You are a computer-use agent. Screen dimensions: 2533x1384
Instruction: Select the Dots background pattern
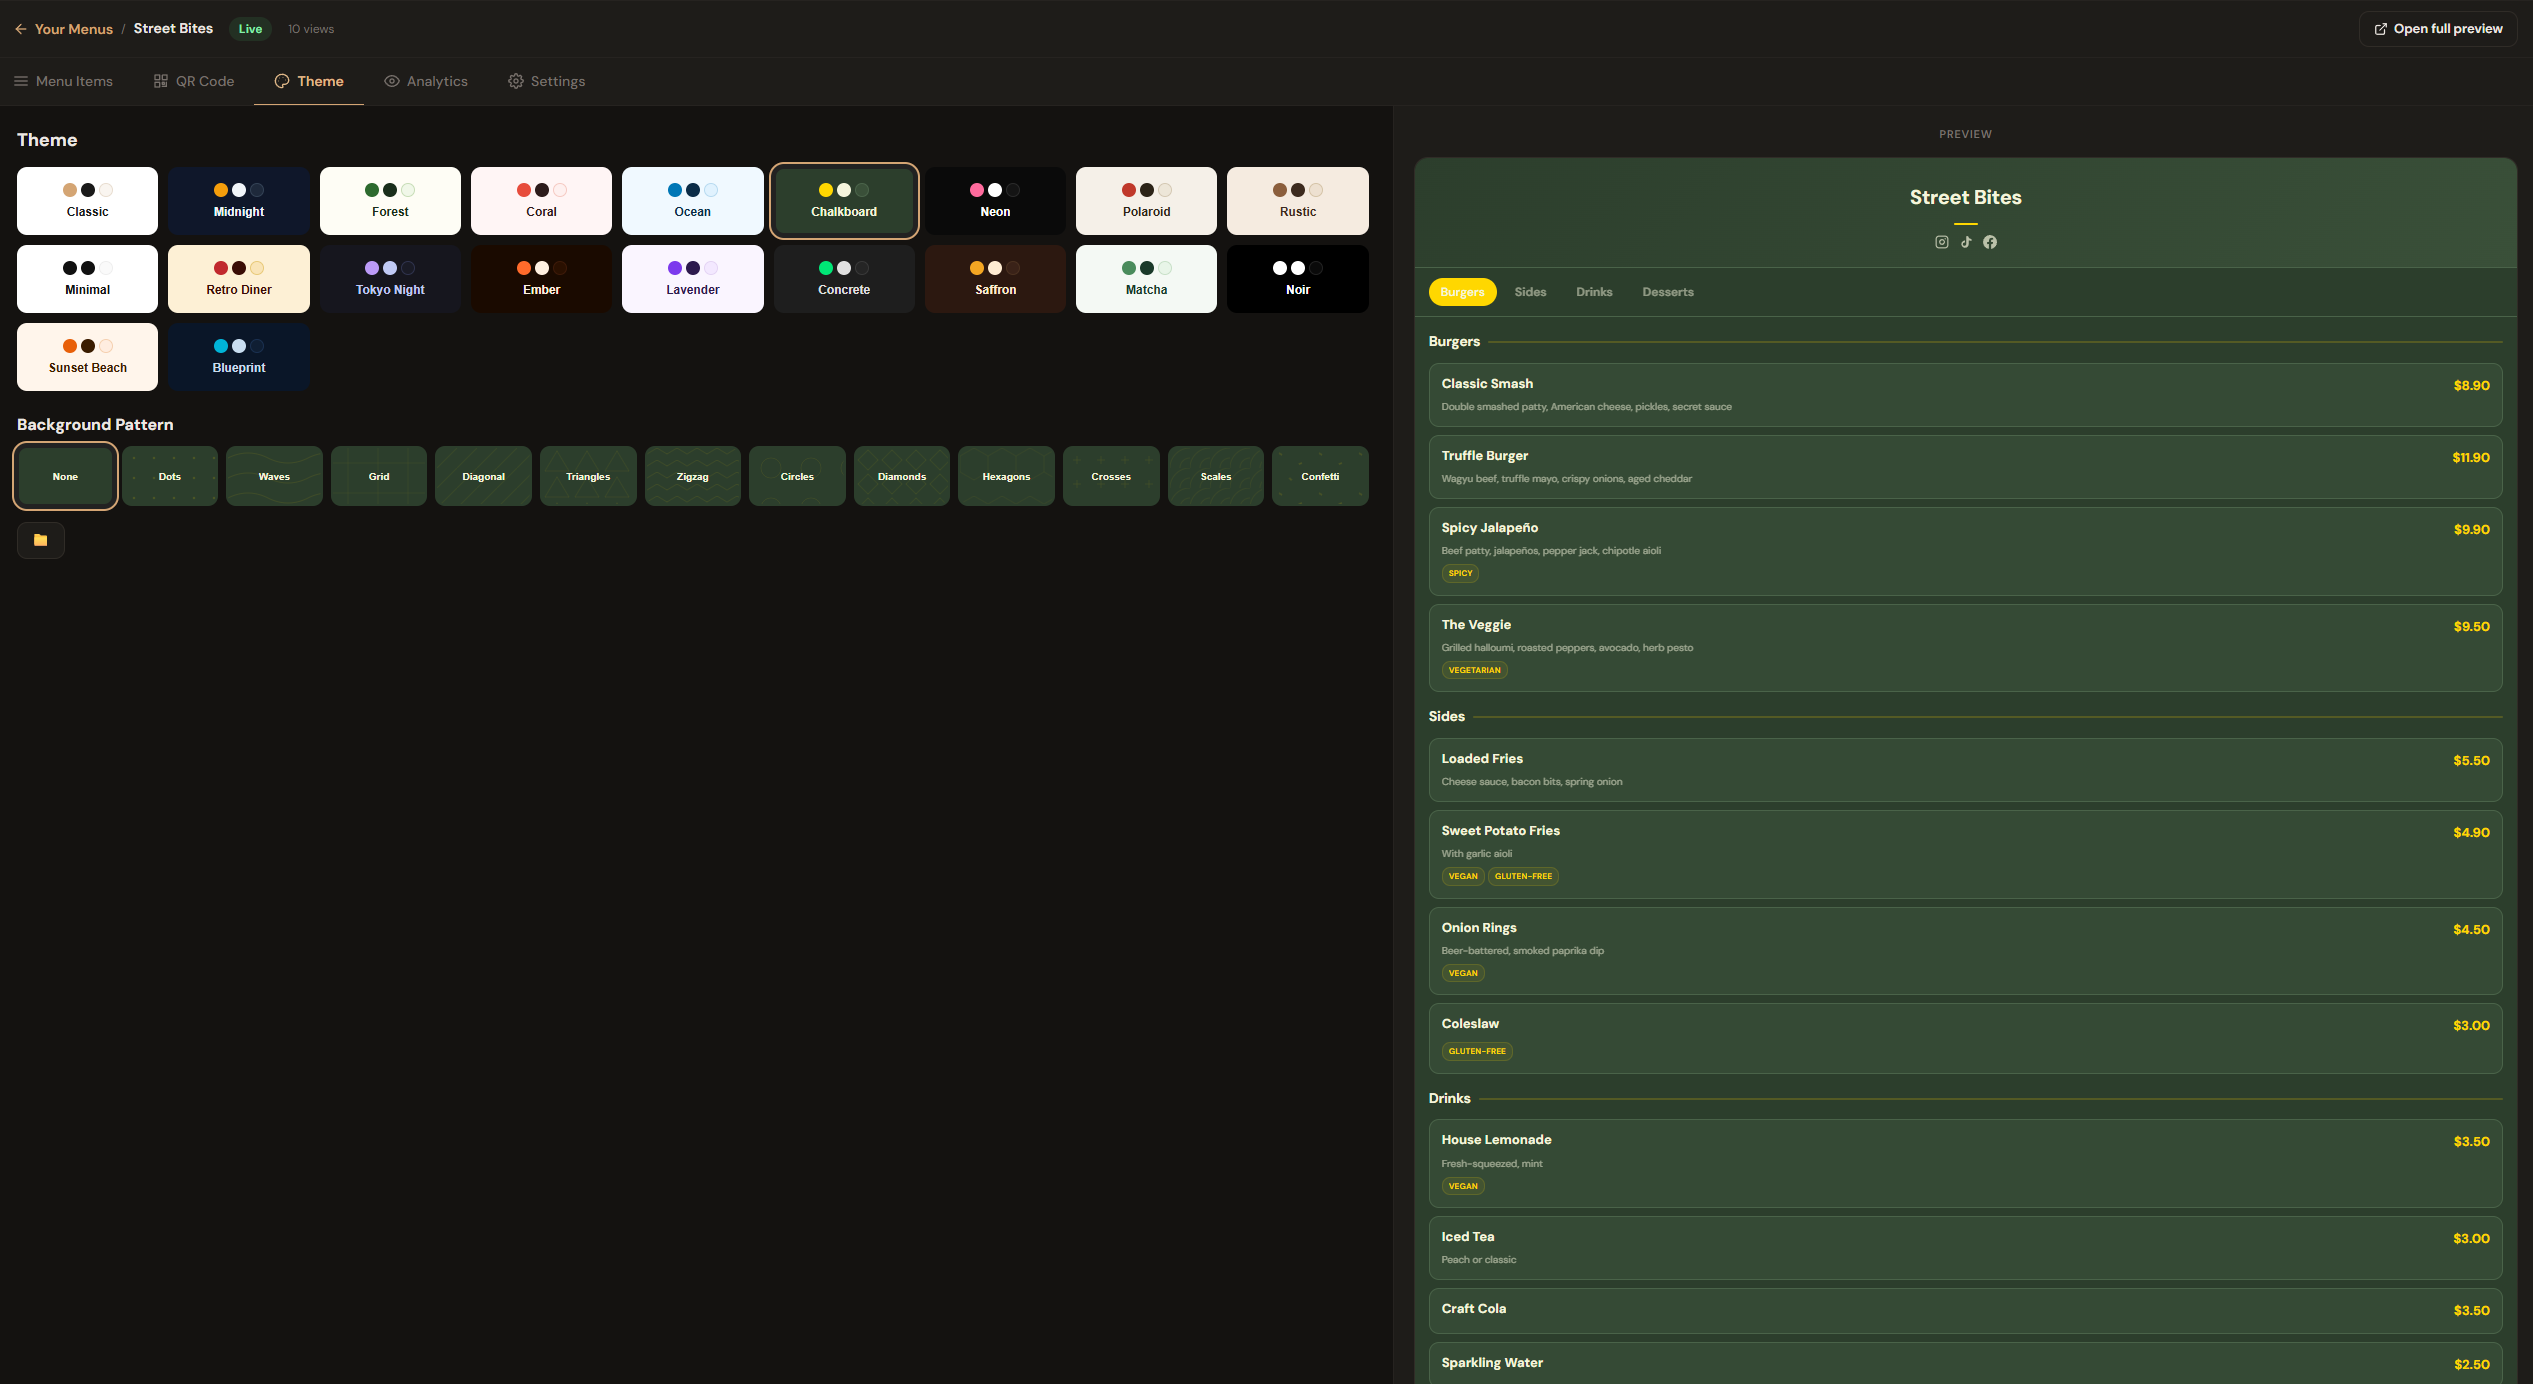pos(170,476)
